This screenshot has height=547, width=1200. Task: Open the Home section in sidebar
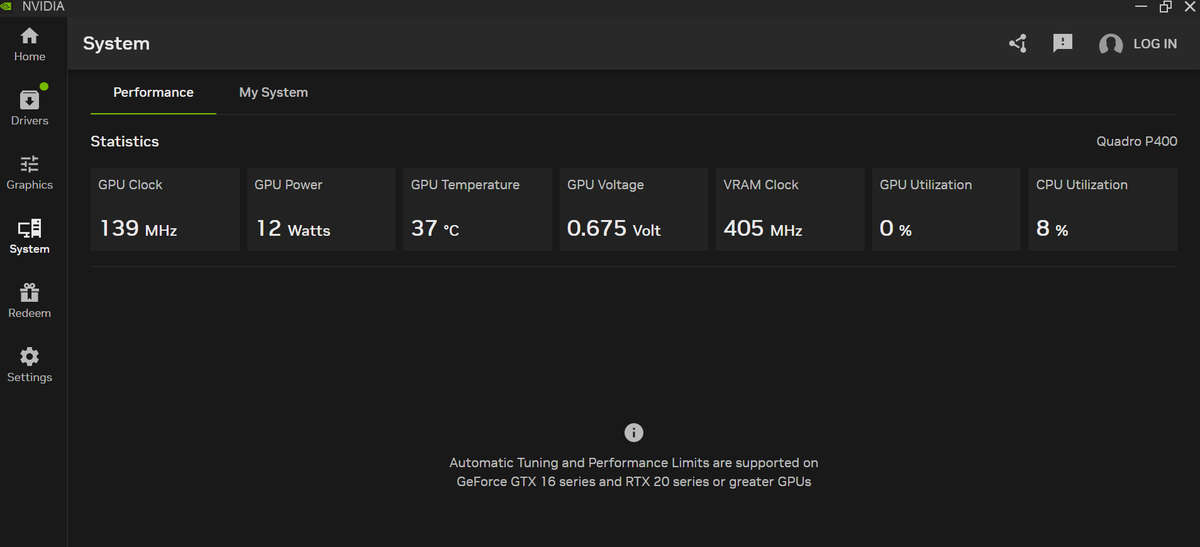(x=29, y=44)
